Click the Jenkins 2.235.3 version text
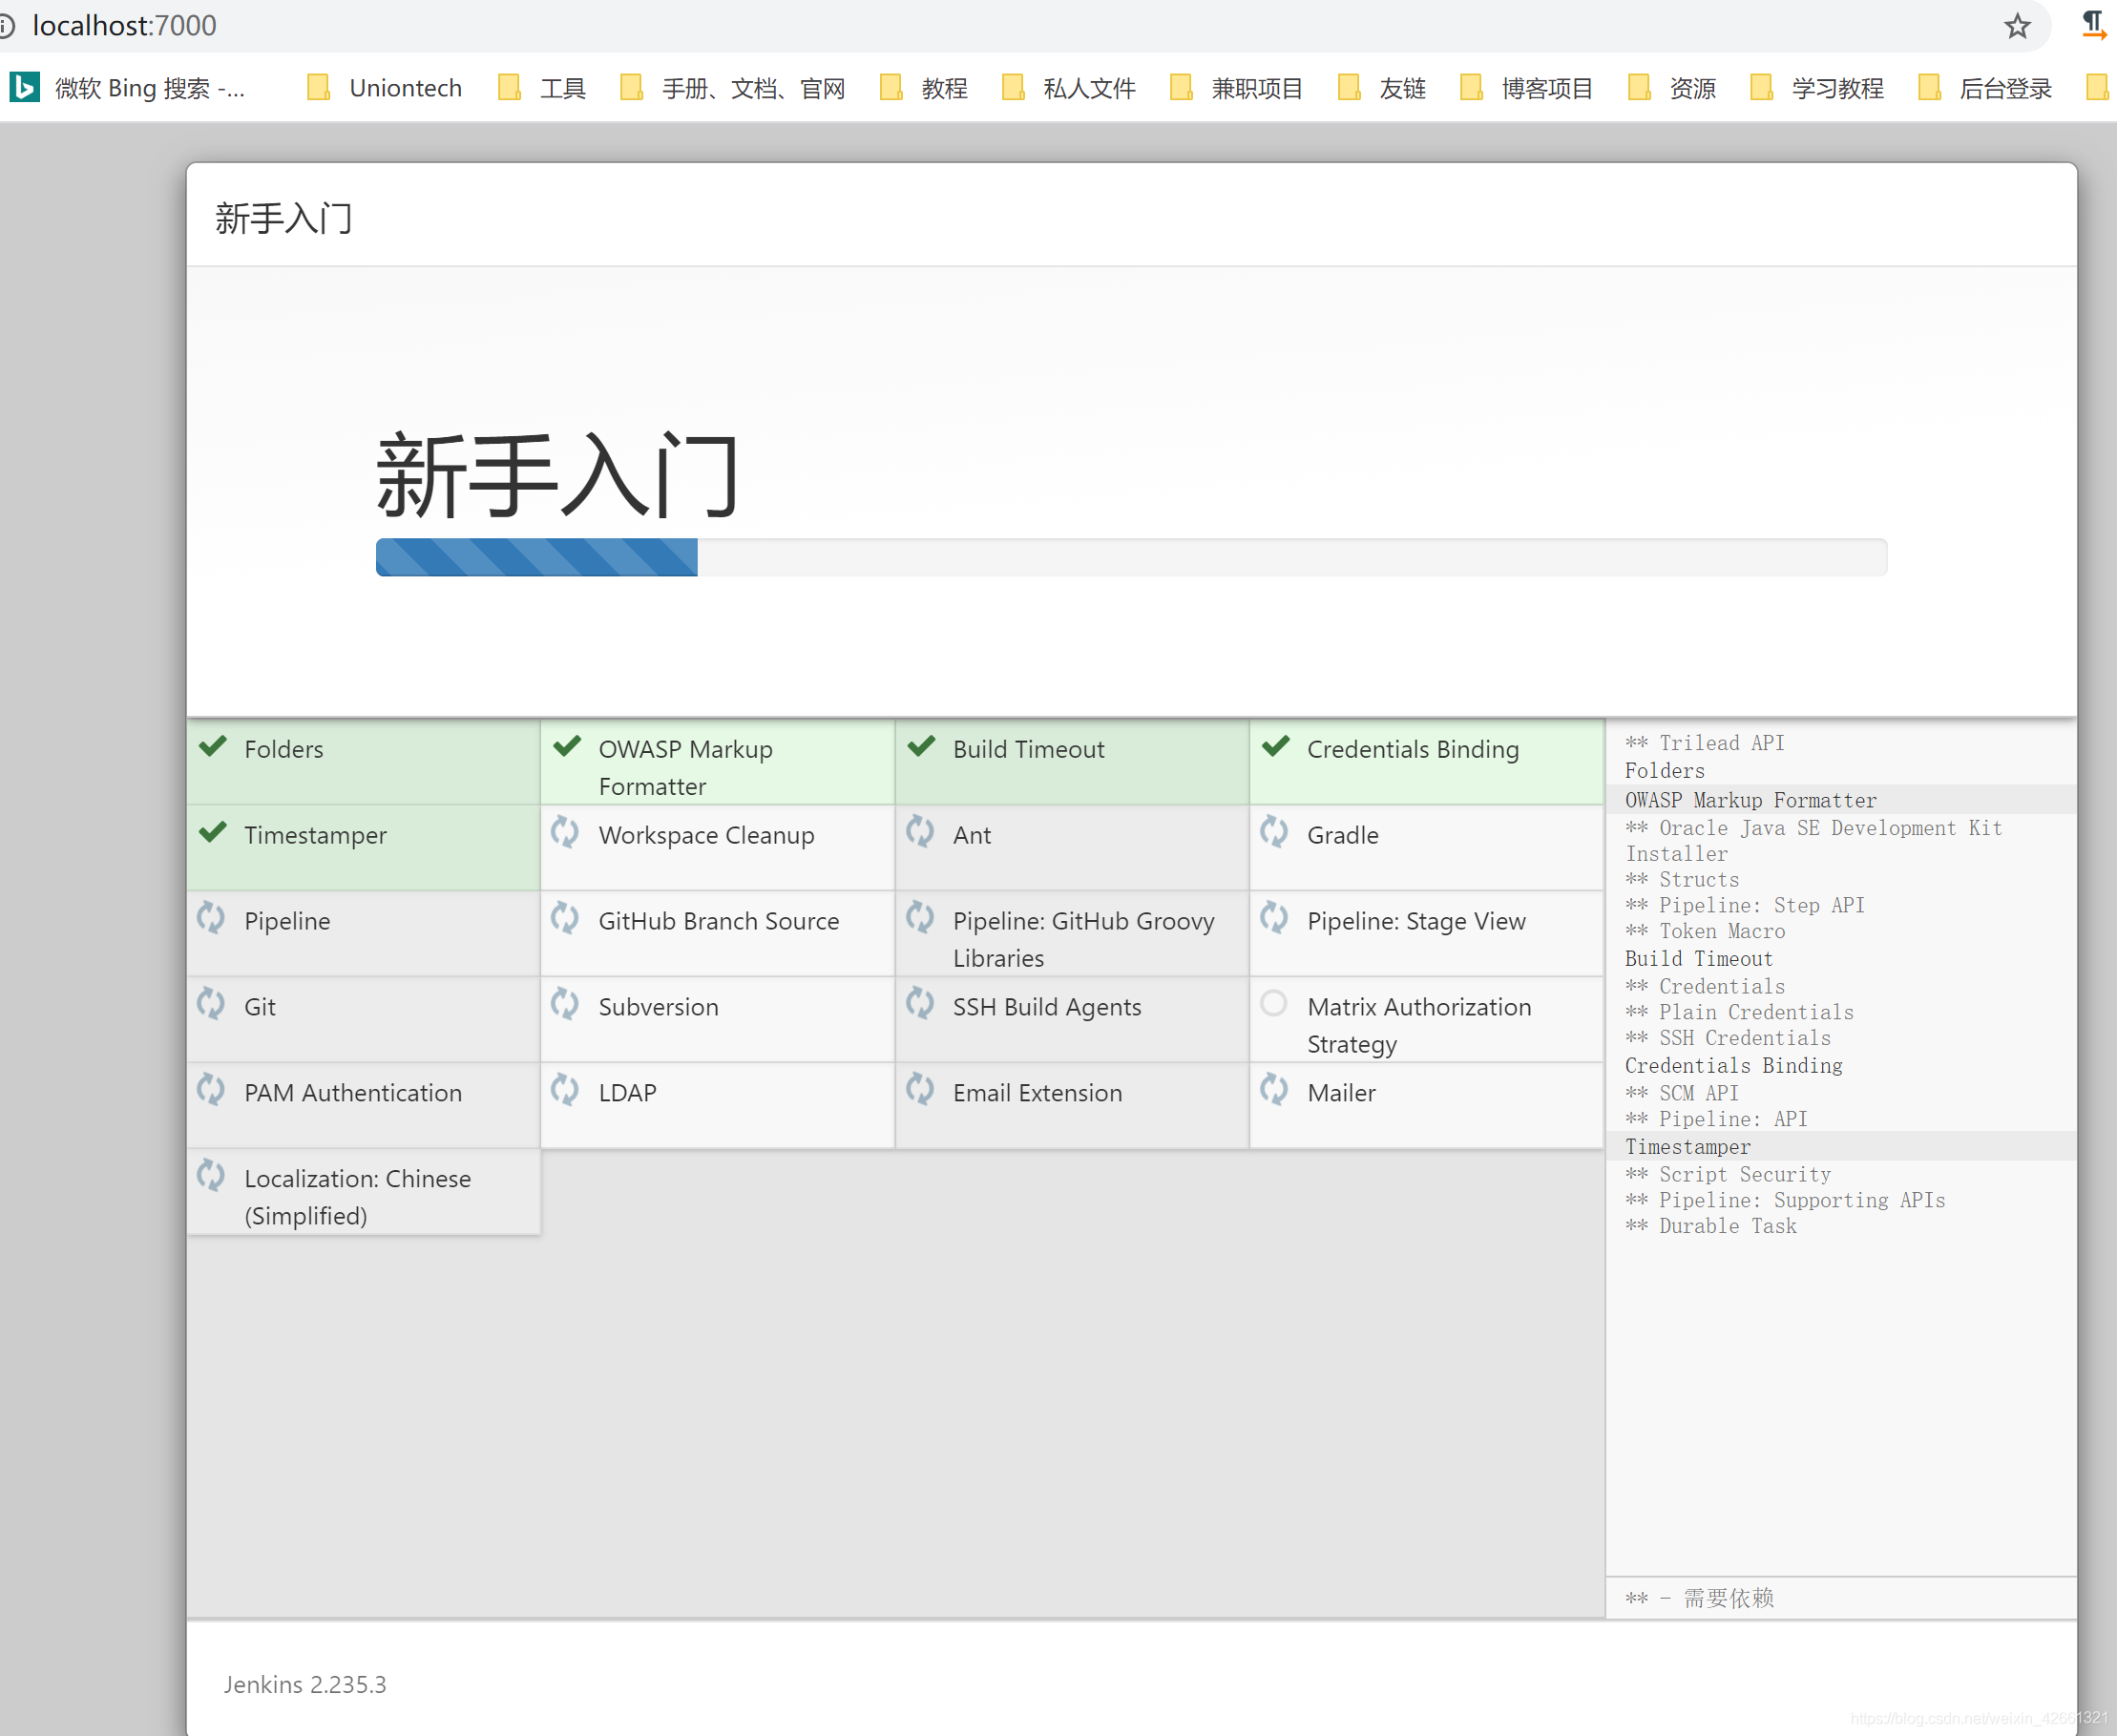 click(x=305, y=1684)
